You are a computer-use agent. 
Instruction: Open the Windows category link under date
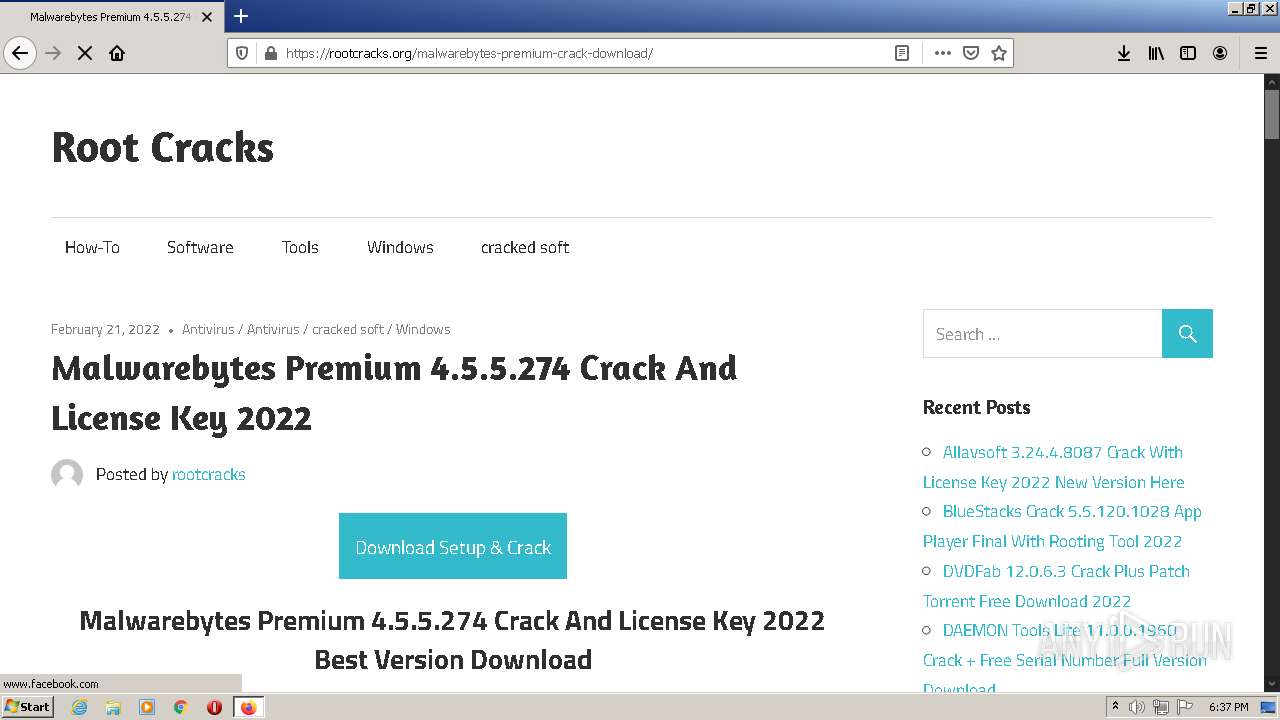point(423,329)
